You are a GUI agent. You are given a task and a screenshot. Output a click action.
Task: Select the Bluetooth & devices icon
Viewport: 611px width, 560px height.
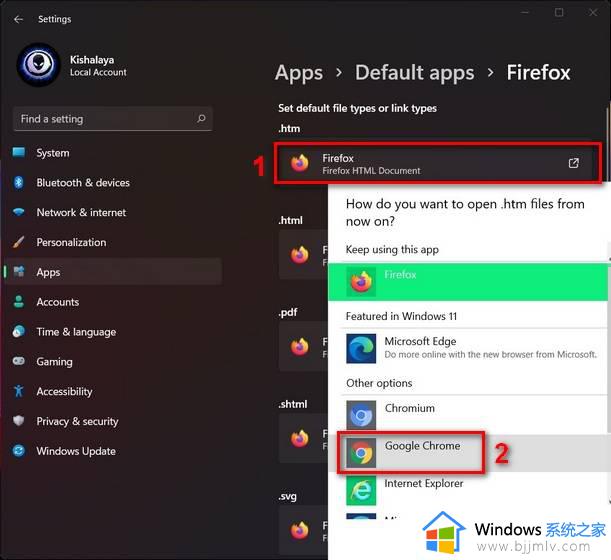(x=18, y=182)
